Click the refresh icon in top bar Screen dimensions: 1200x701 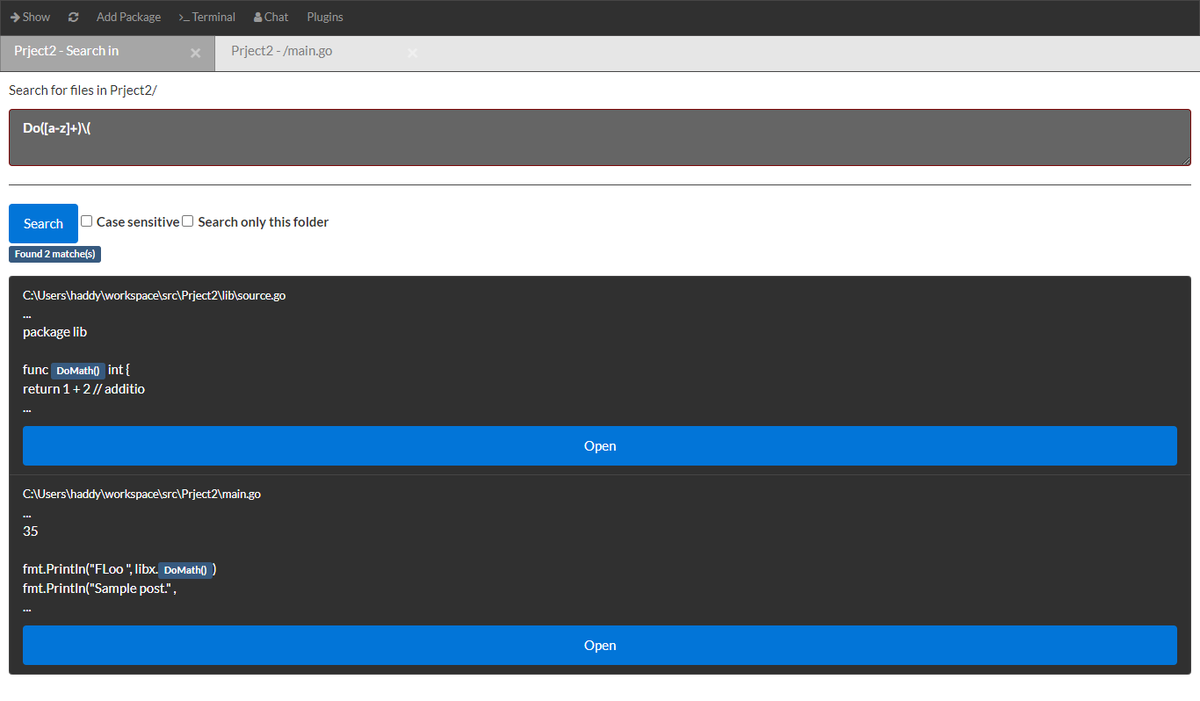click(x=73, y=17)
